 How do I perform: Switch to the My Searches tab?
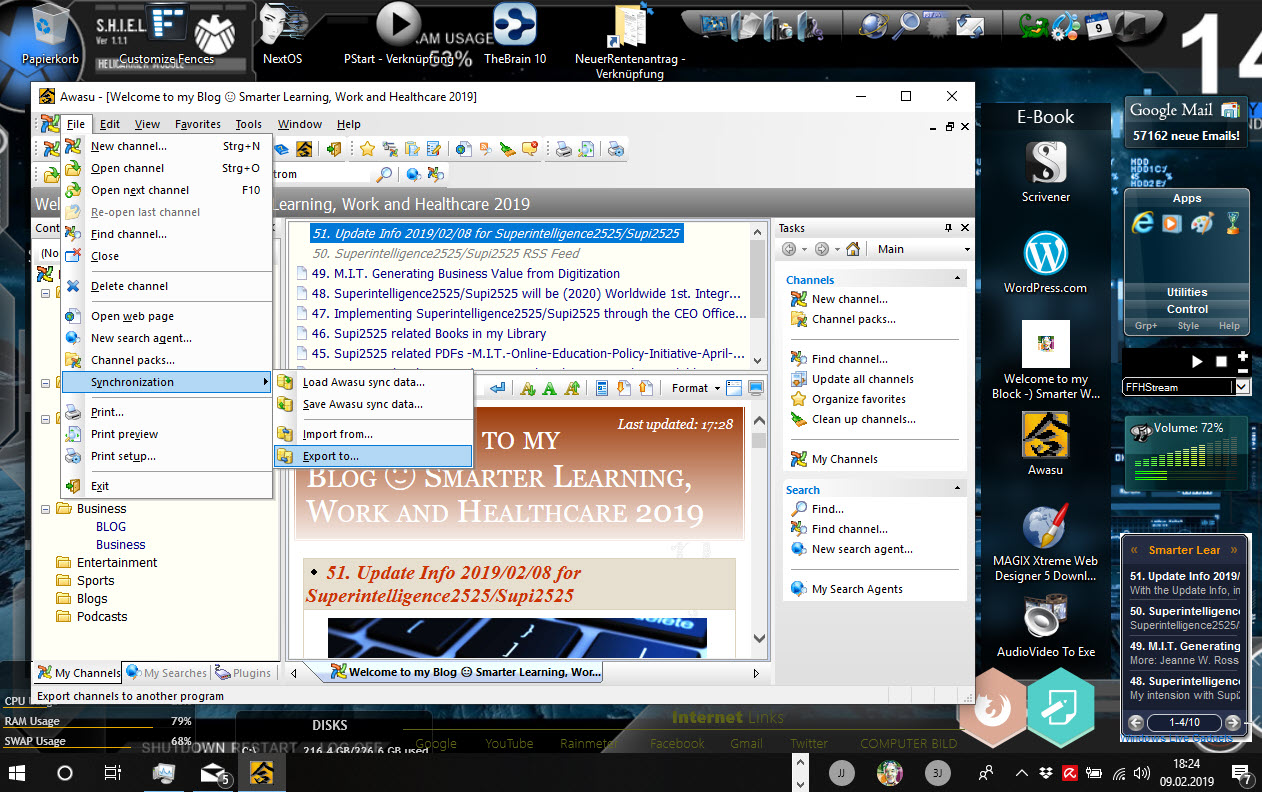[166, 673]
